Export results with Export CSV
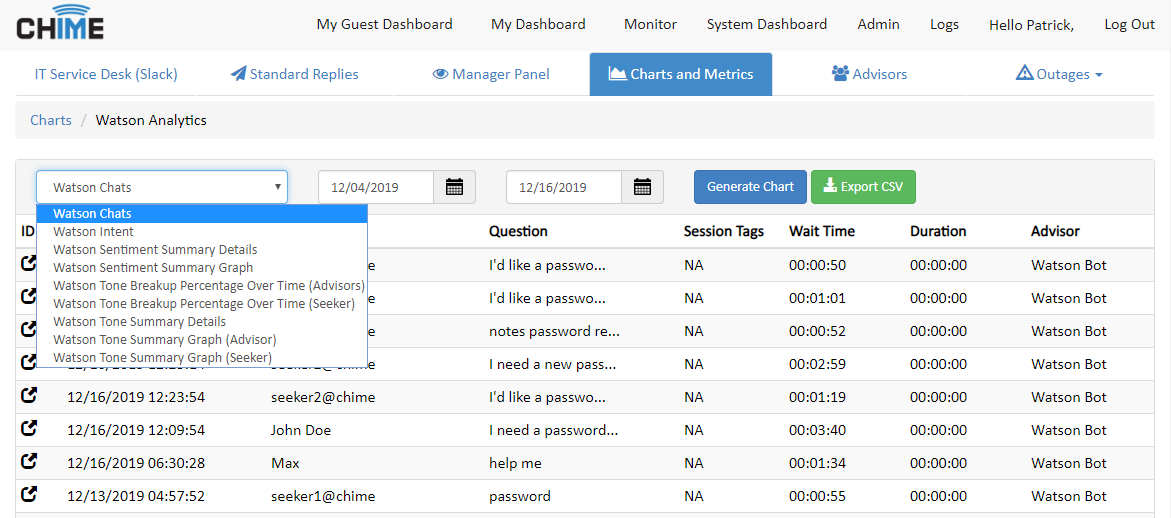 pyautogui.click(x=863, y=187)
